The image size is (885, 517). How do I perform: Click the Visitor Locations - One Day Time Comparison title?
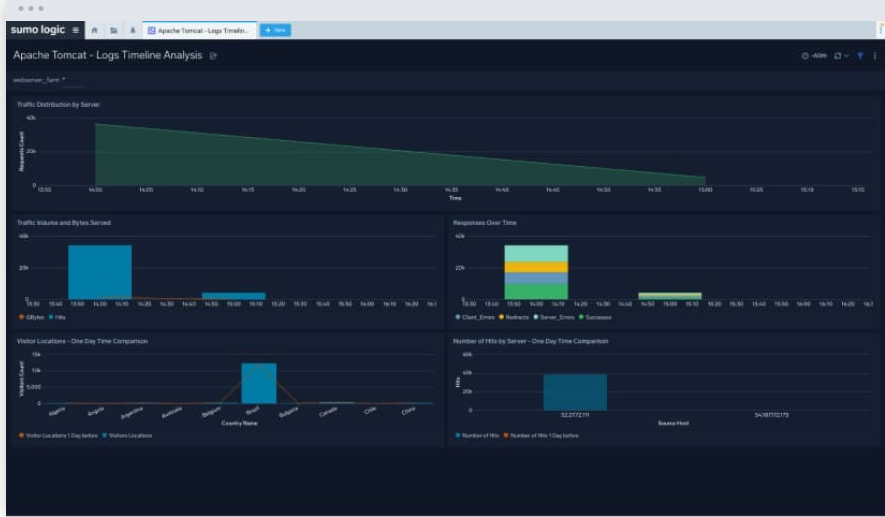pyautogui.click(x=82, y=341)
